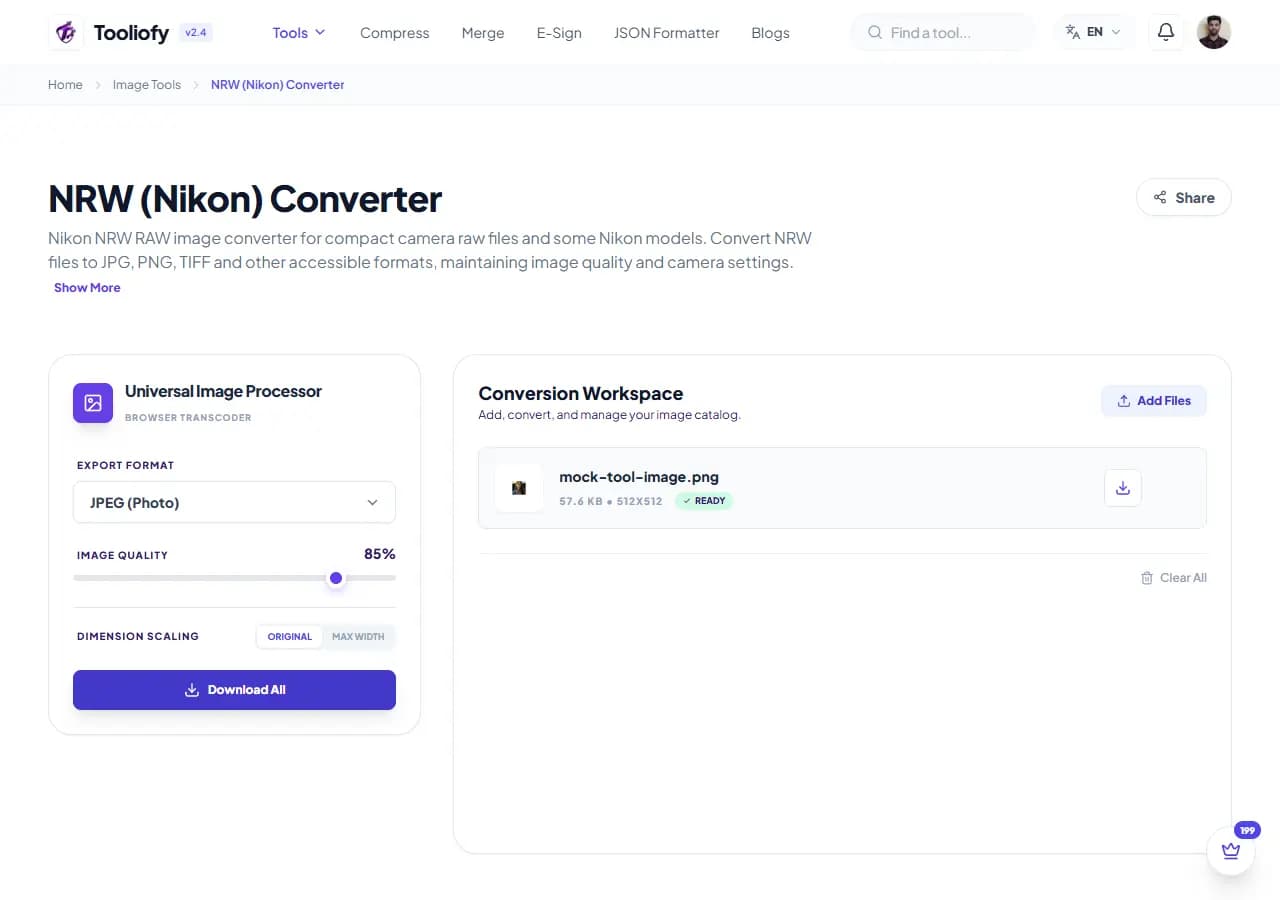Image resolution: width=1280 pixels, height=900 pixels.
Task: Open the user profile avatar
Action: pos(1213,32)
